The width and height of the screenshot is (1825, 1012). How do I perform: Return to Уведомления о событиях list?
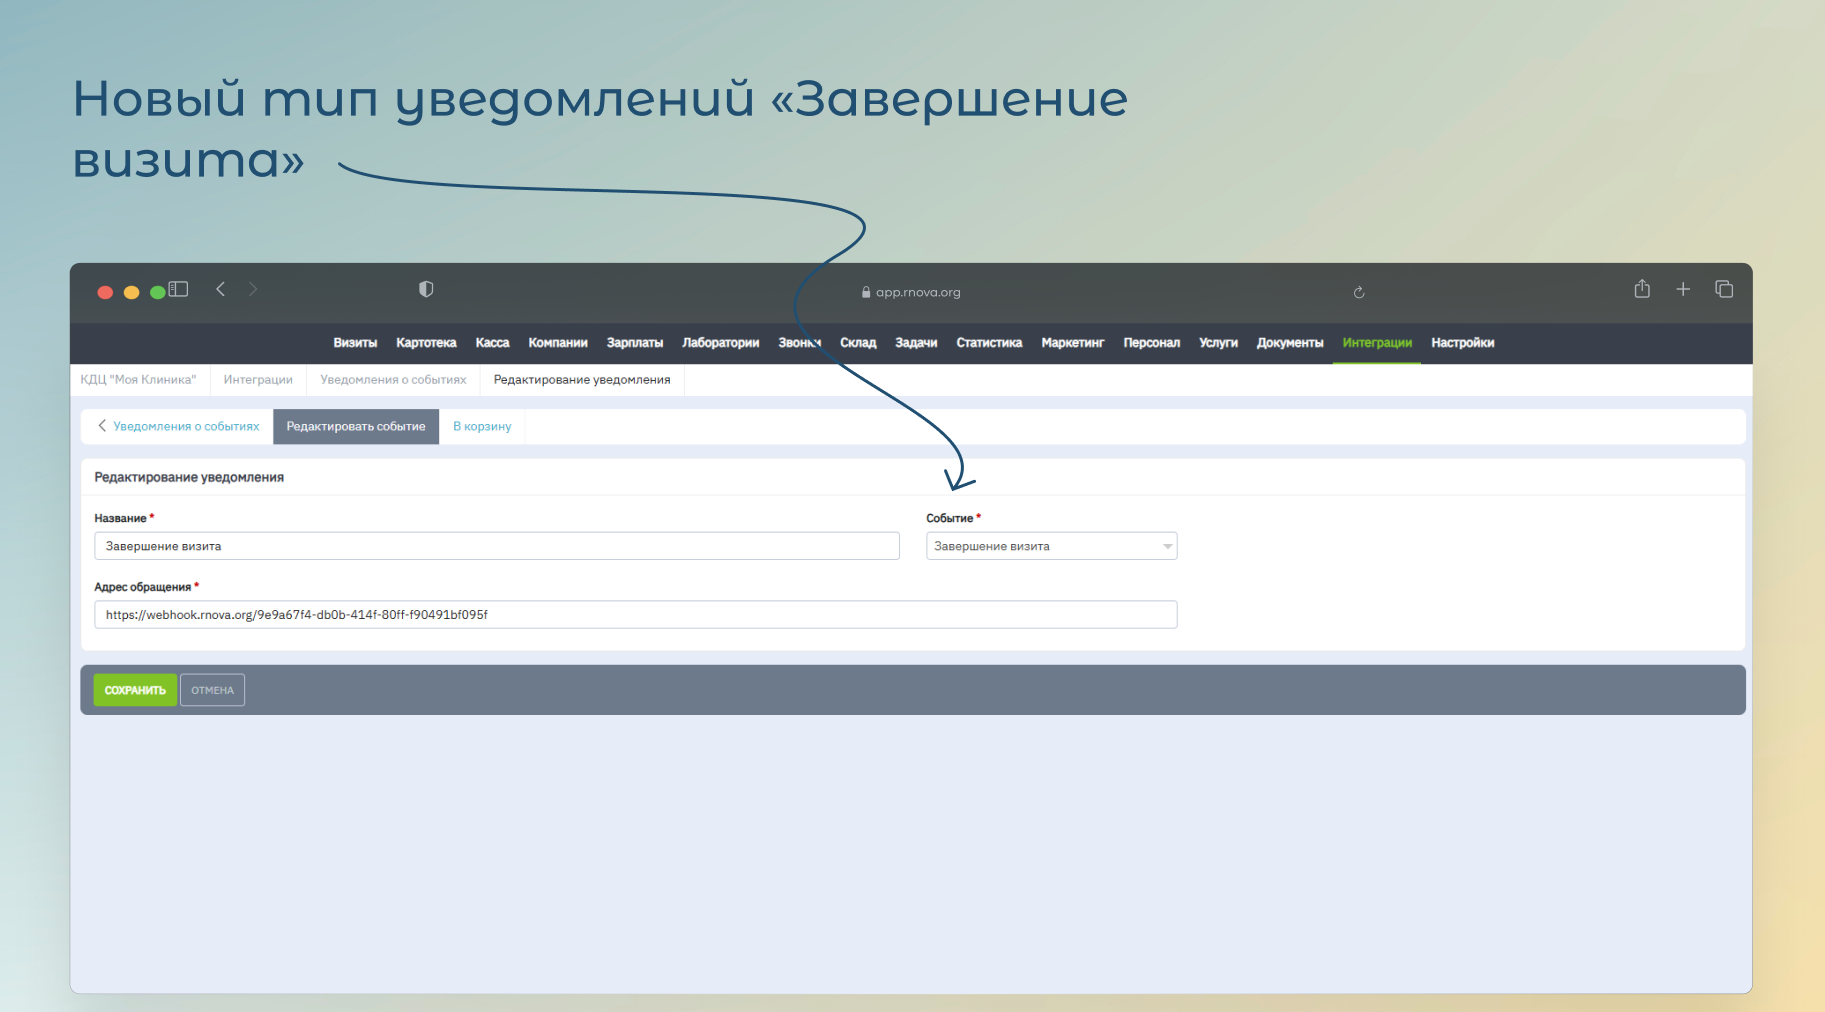(x=178, y=426)
